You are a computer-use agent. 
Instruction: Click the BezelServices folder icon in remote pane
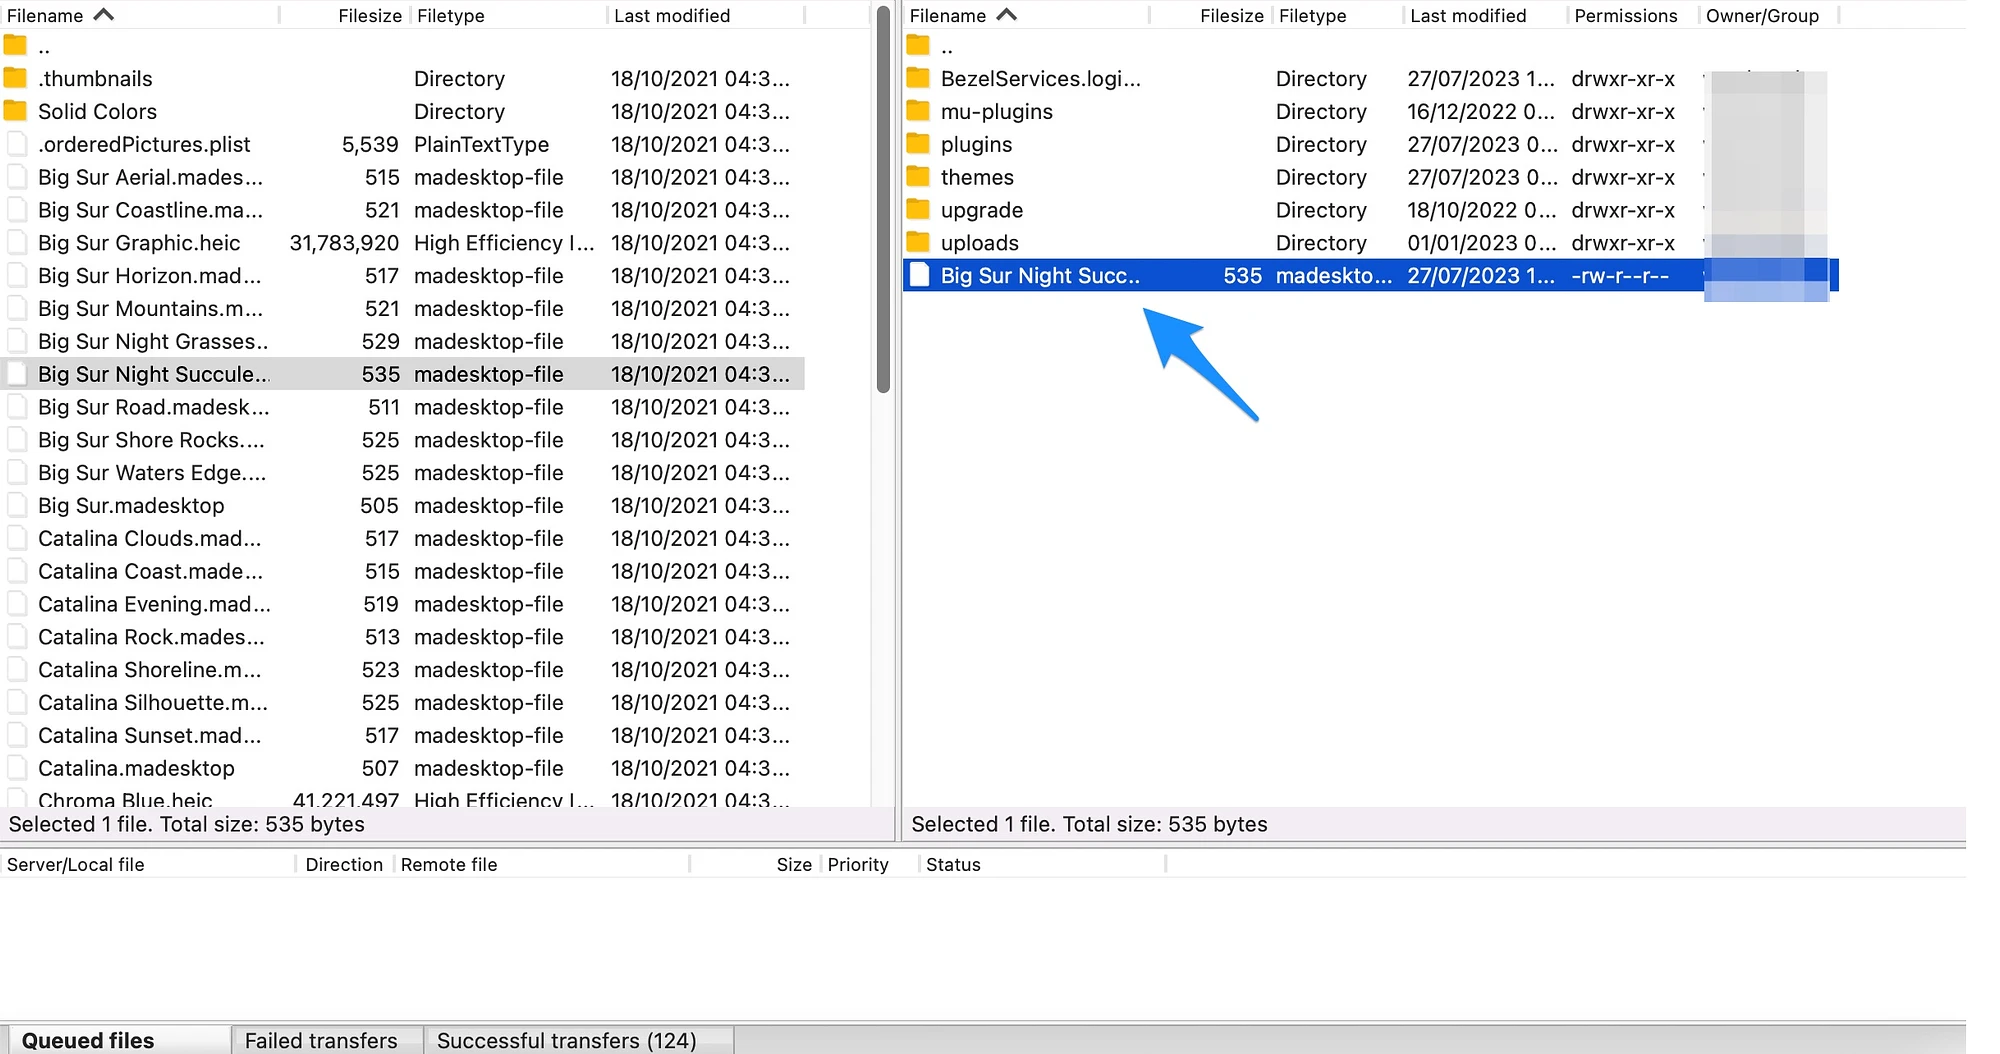pos(918,78)
